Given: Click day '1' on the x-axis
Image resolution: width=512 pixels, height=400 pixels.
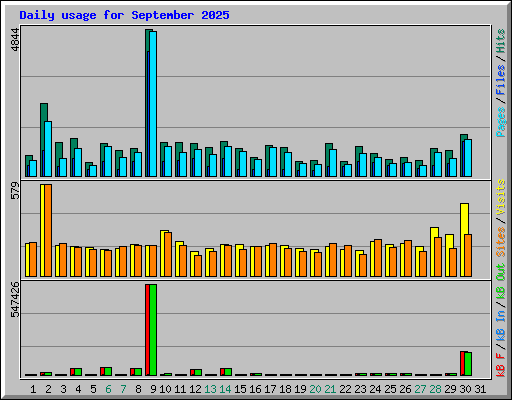Looking at the screenshot, I should coord(33,389).
